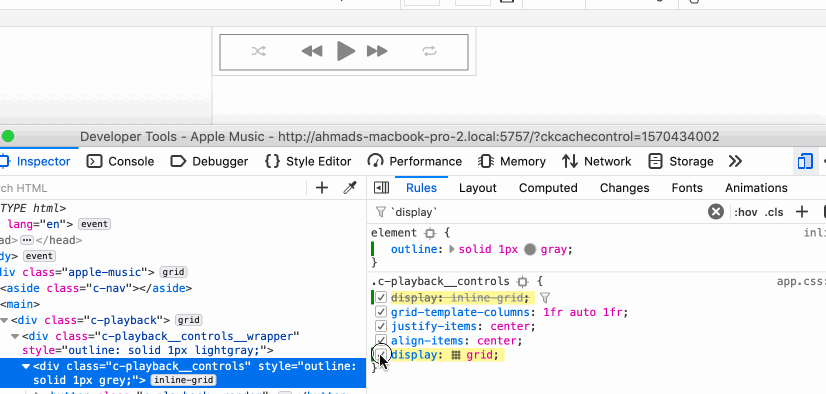
Task: Toggle the three-pane inspector layout icon
Action: pos(381,188)
